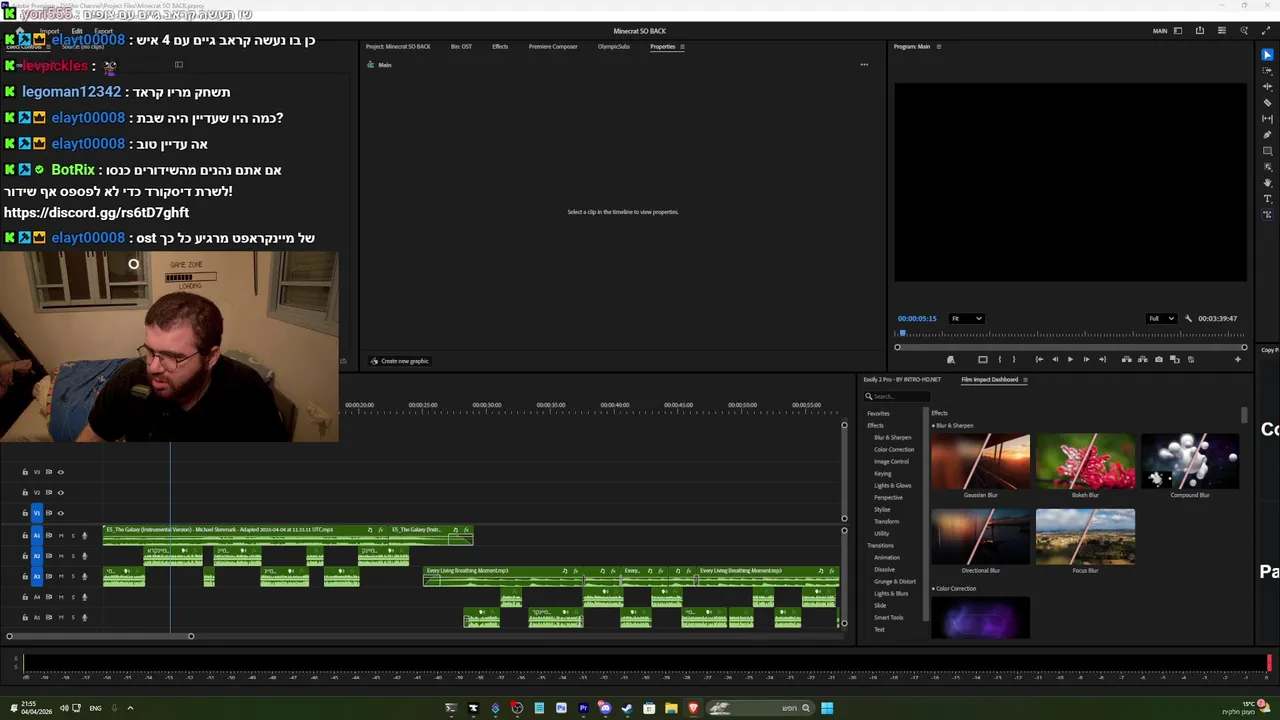Image resolution: width=1280 pixels, height=720 pixels.
Task: Open the Properties panel menu
Action: click(x=682, y=47)
